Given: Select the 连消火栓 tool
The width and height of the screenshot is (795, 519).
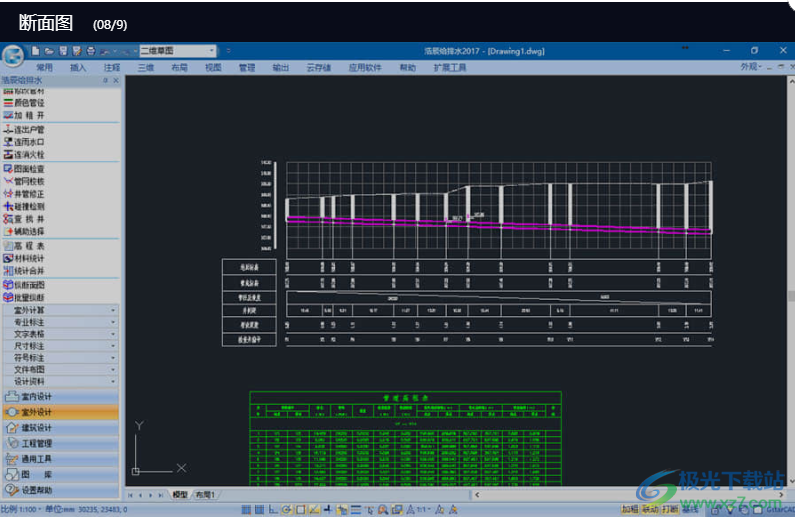Looking at the screenshot, I should click(24, 155).
